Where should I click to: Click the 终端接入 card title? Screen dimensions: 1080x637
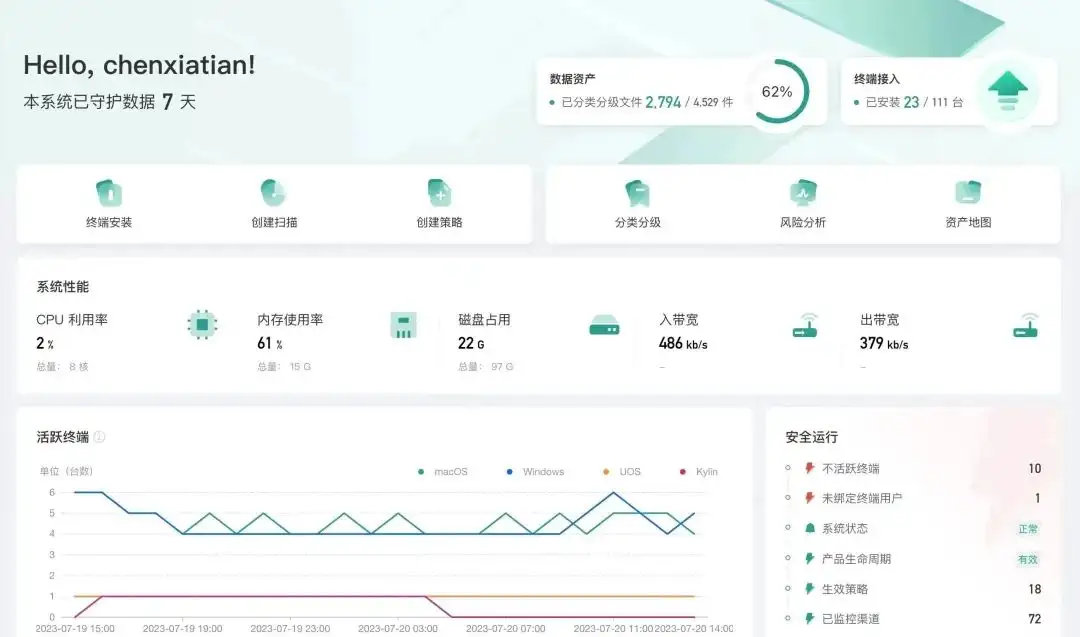tap(877, 79)
